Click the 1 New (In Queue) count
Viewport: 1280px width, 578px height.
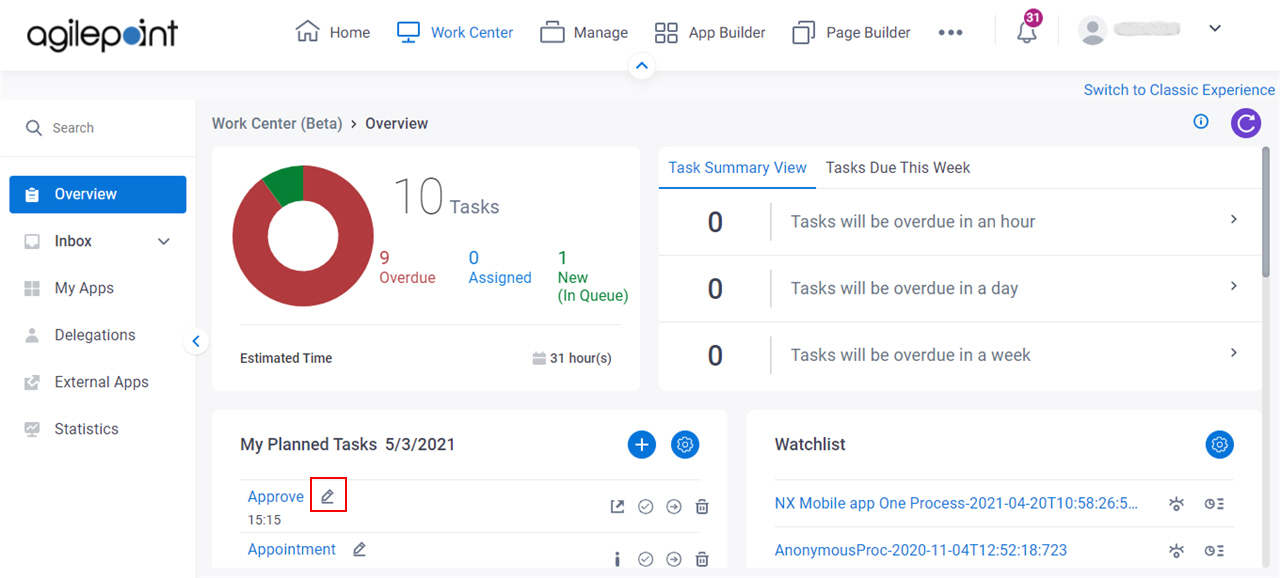pos(593,276)
